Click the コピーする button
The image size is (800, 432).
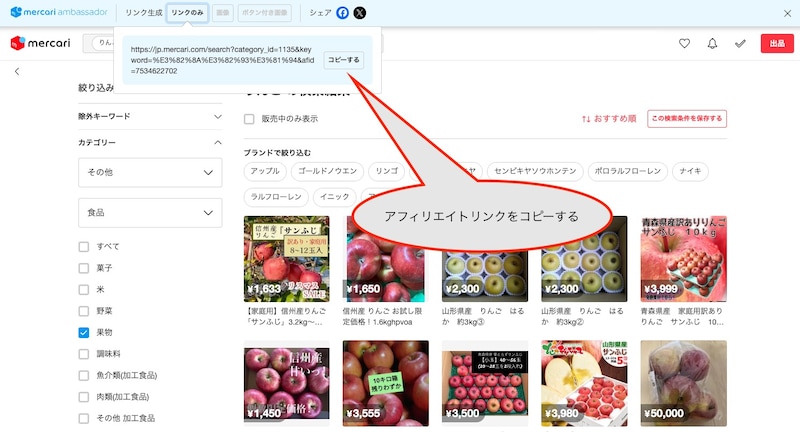coord(343,60)
